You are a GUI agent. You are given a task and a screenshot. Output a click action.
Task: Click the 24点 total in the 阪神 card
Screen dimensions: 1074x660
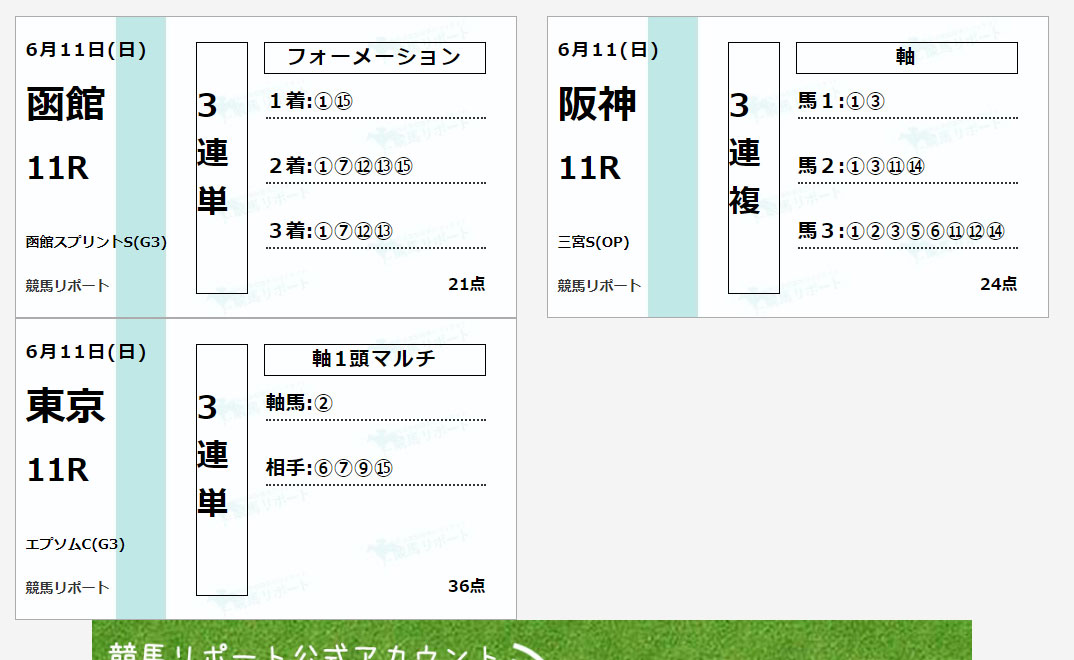[998, 284]
